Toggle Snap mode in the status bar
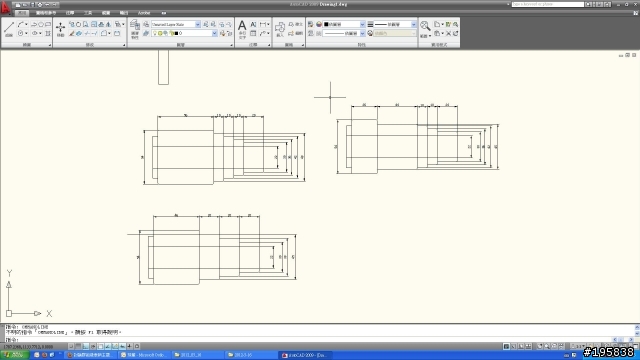Viewport: 640px width, 360px height. pyautogui.click(x=71, y=346)
